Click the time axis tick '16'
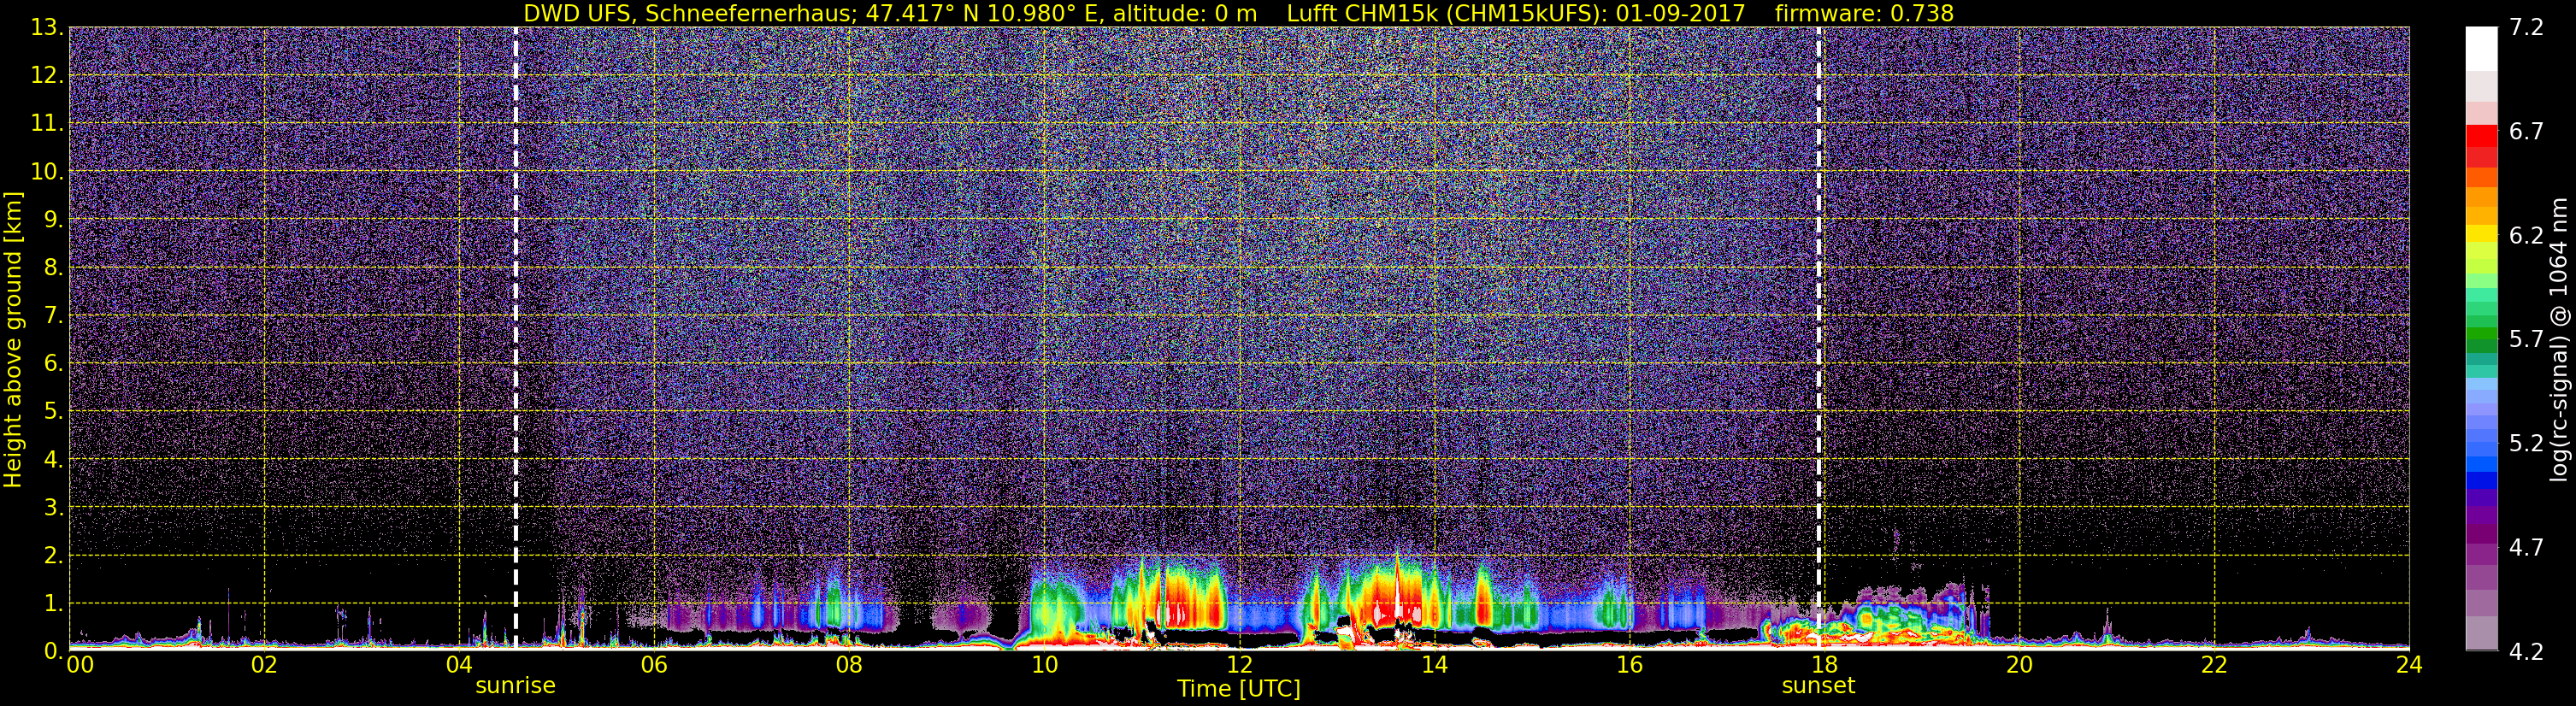 [x=1629, y=666]
